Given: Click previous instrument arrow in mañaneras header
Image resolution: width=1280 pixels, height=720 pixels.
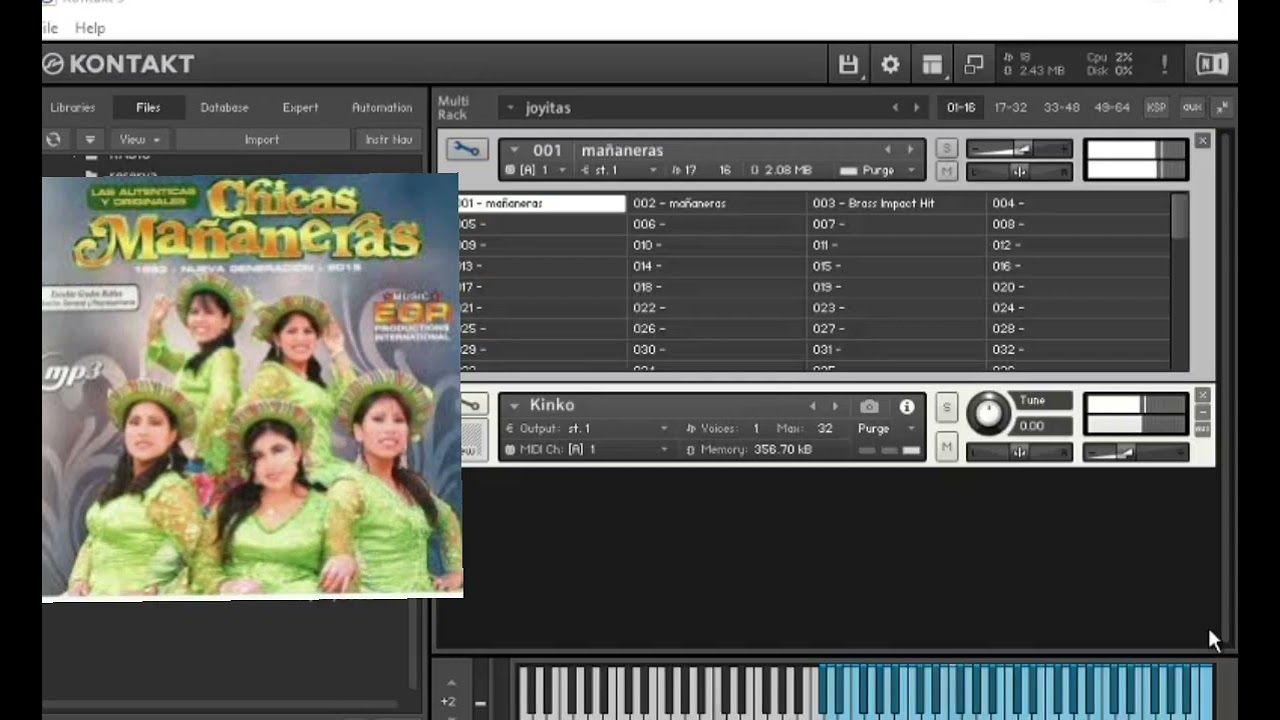Looking at the screenshot, I should point(887,150).
